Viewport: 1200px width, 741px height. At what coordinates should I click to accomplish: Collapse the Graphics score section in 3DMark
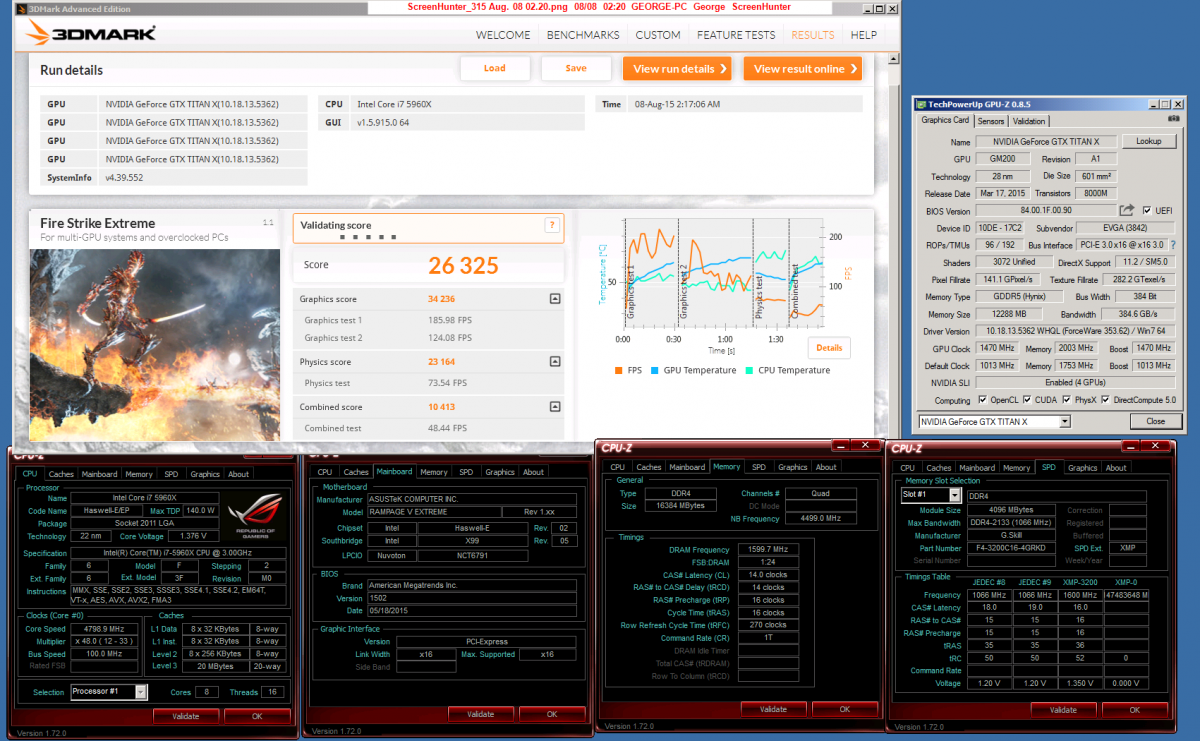coord(555,299)
